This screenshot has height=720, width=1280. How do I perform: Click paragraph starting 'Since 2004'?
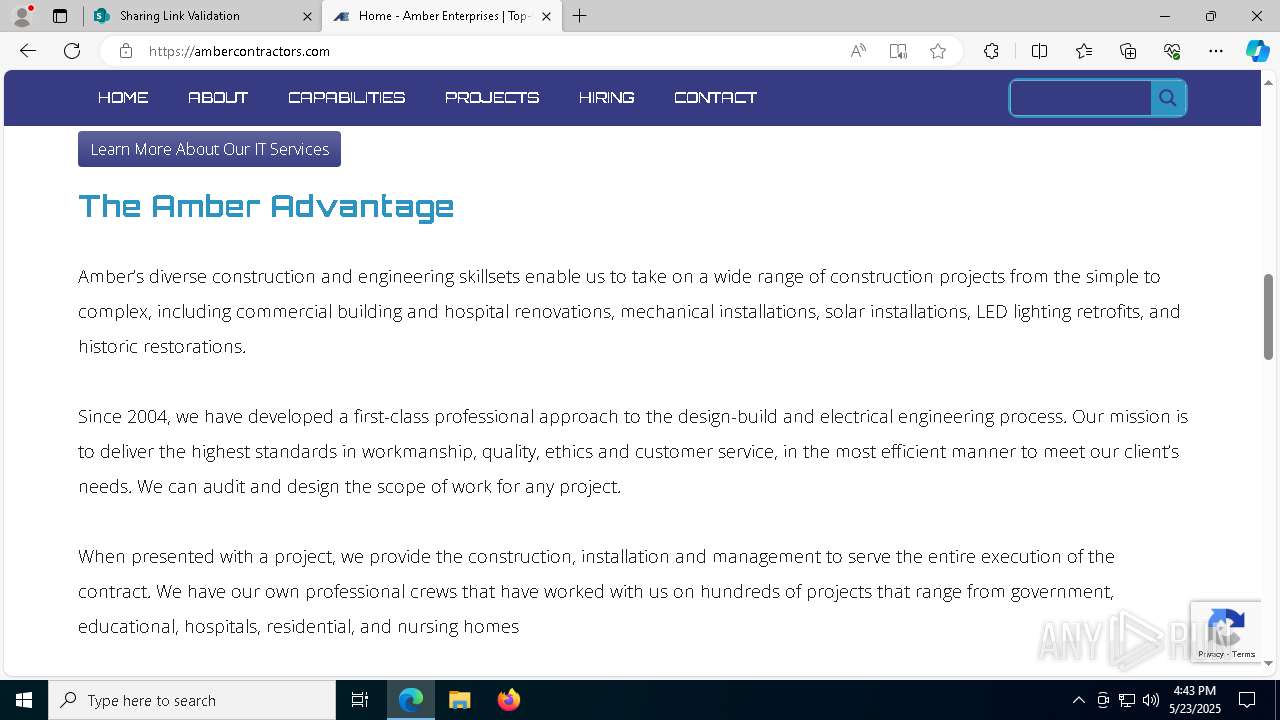coord(633,451)
